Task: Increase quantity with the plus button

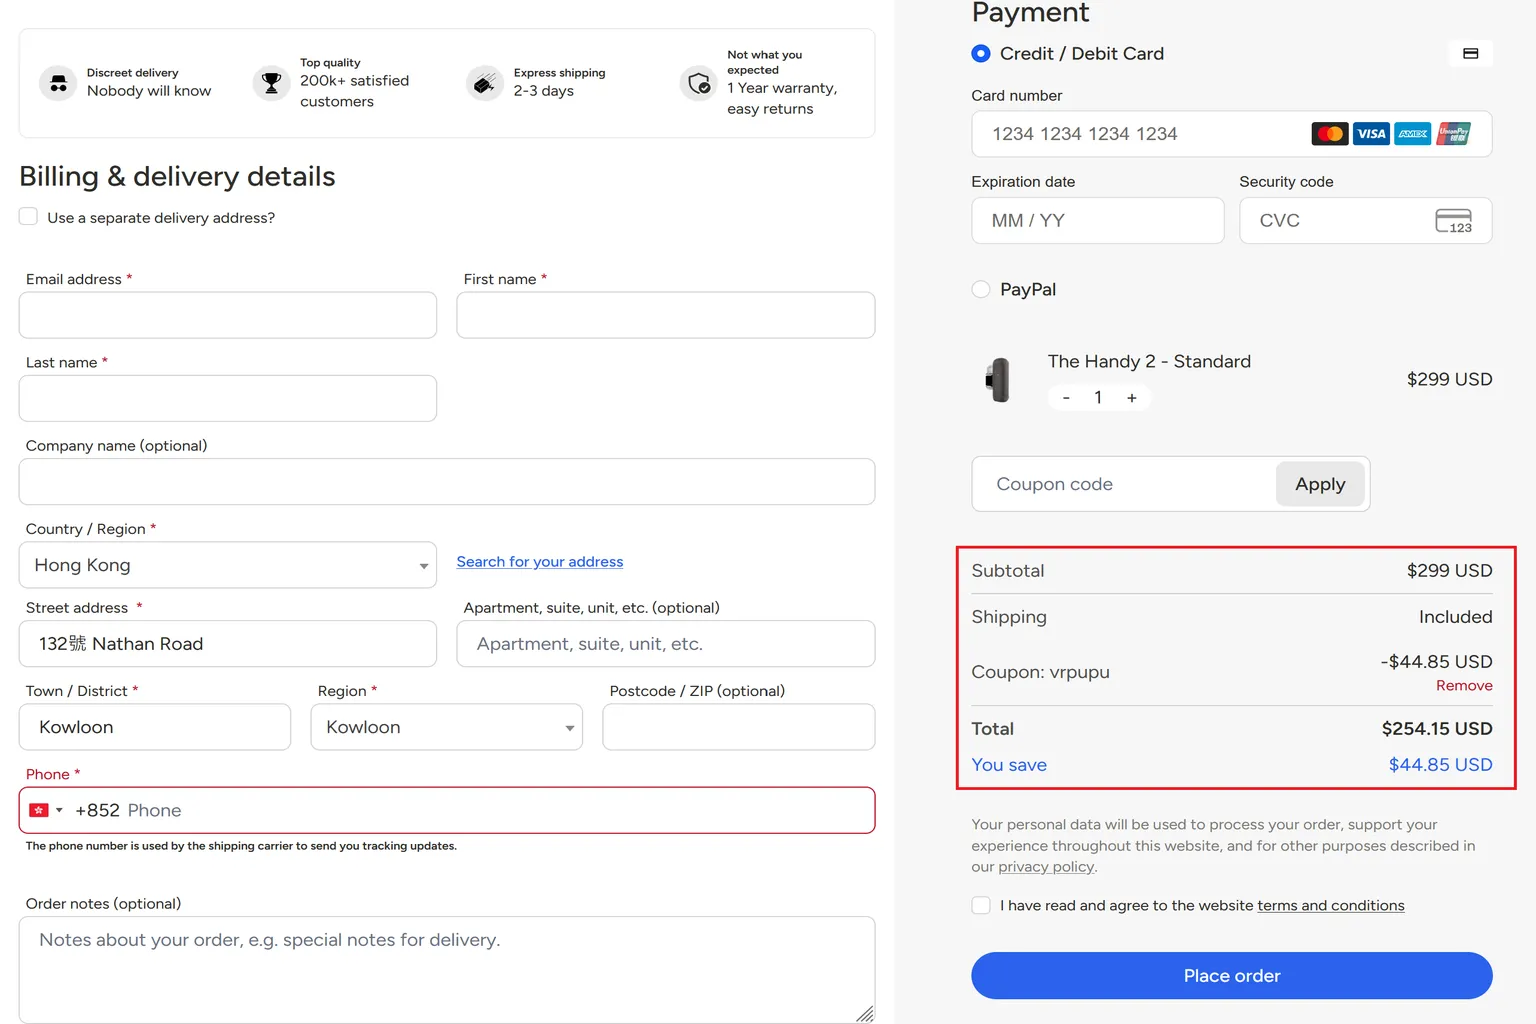Action: [1132, 398]
